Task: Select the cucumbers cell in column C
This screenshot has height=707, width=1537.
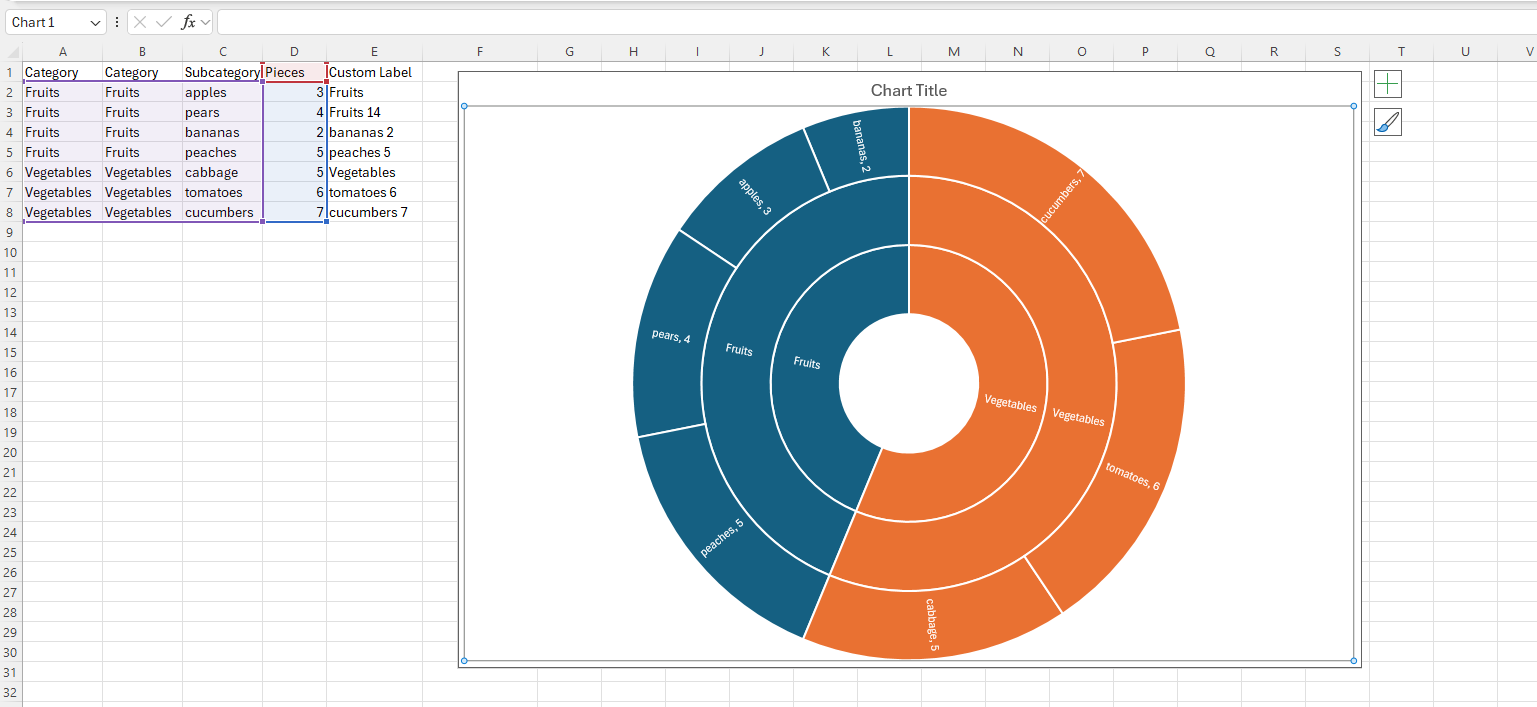Action: click(x=222, y=212)
